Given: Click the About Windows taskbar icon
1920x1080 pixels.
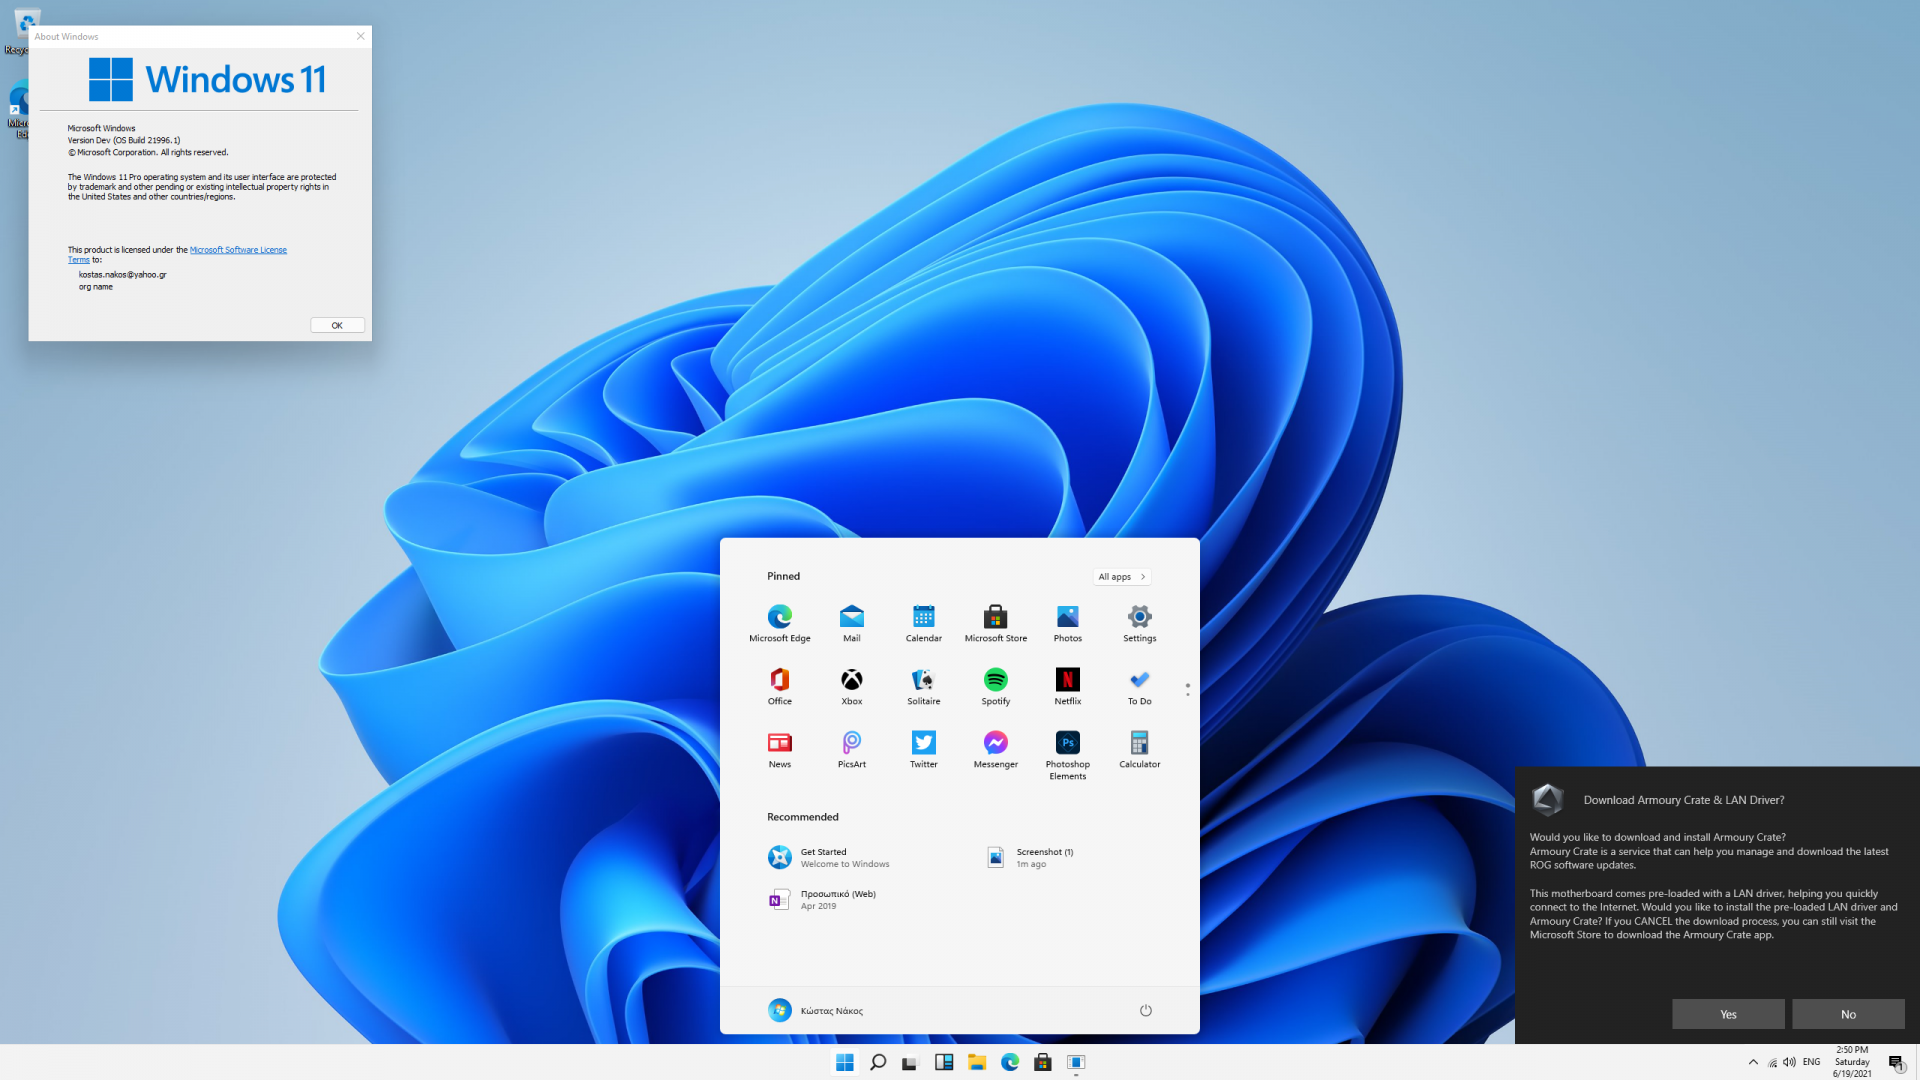Looking at the screenshot, I should tap(1076, 1062).
